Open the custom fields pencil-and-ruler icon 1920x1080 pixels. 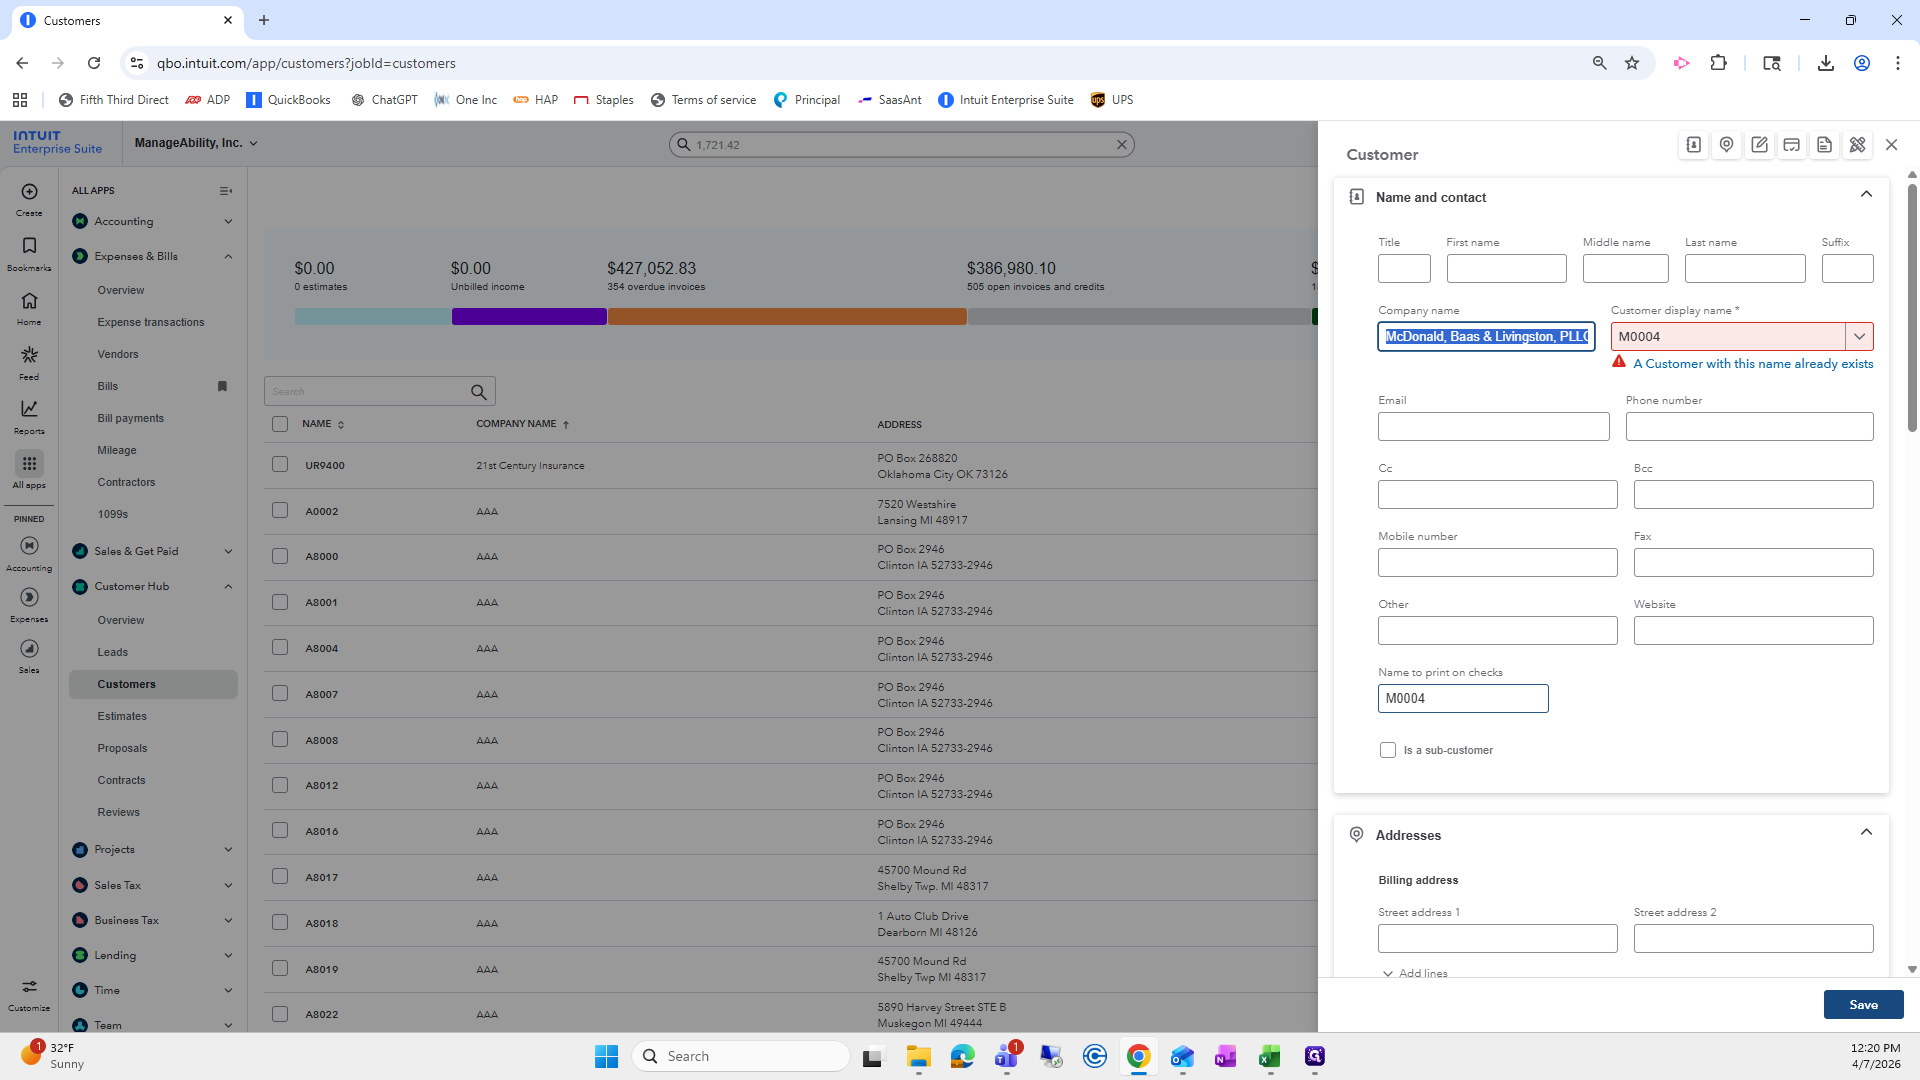click(1857, 145)
